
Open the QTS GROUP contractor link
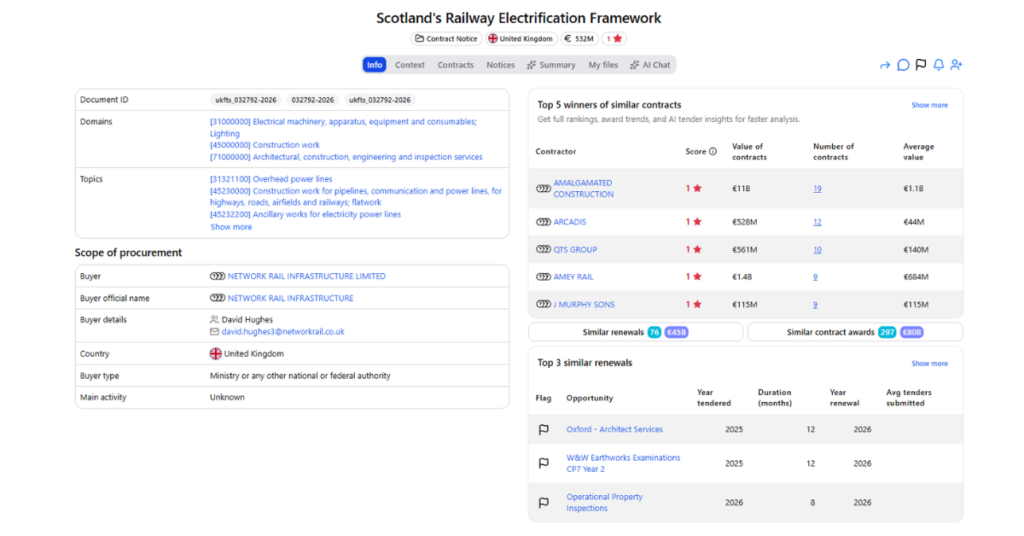575,249
